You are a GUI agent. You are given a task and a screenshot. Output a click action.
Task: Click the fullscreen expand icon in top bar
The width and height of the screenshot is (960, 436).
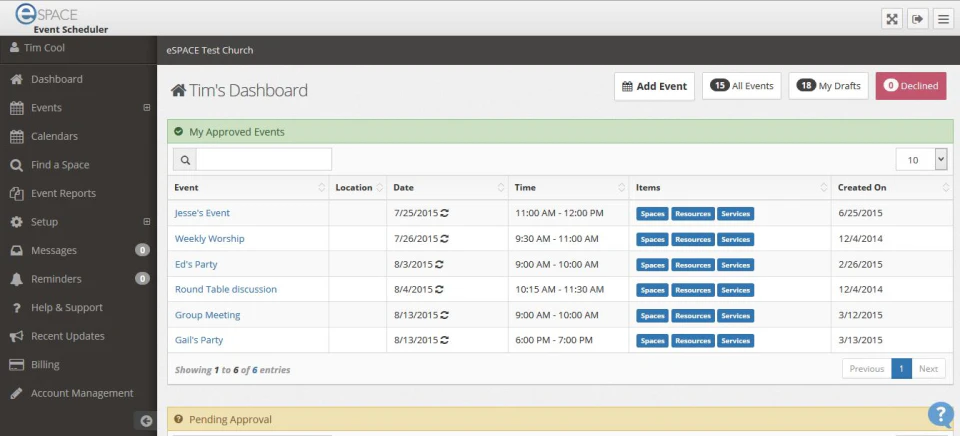[x=892, y=19]
